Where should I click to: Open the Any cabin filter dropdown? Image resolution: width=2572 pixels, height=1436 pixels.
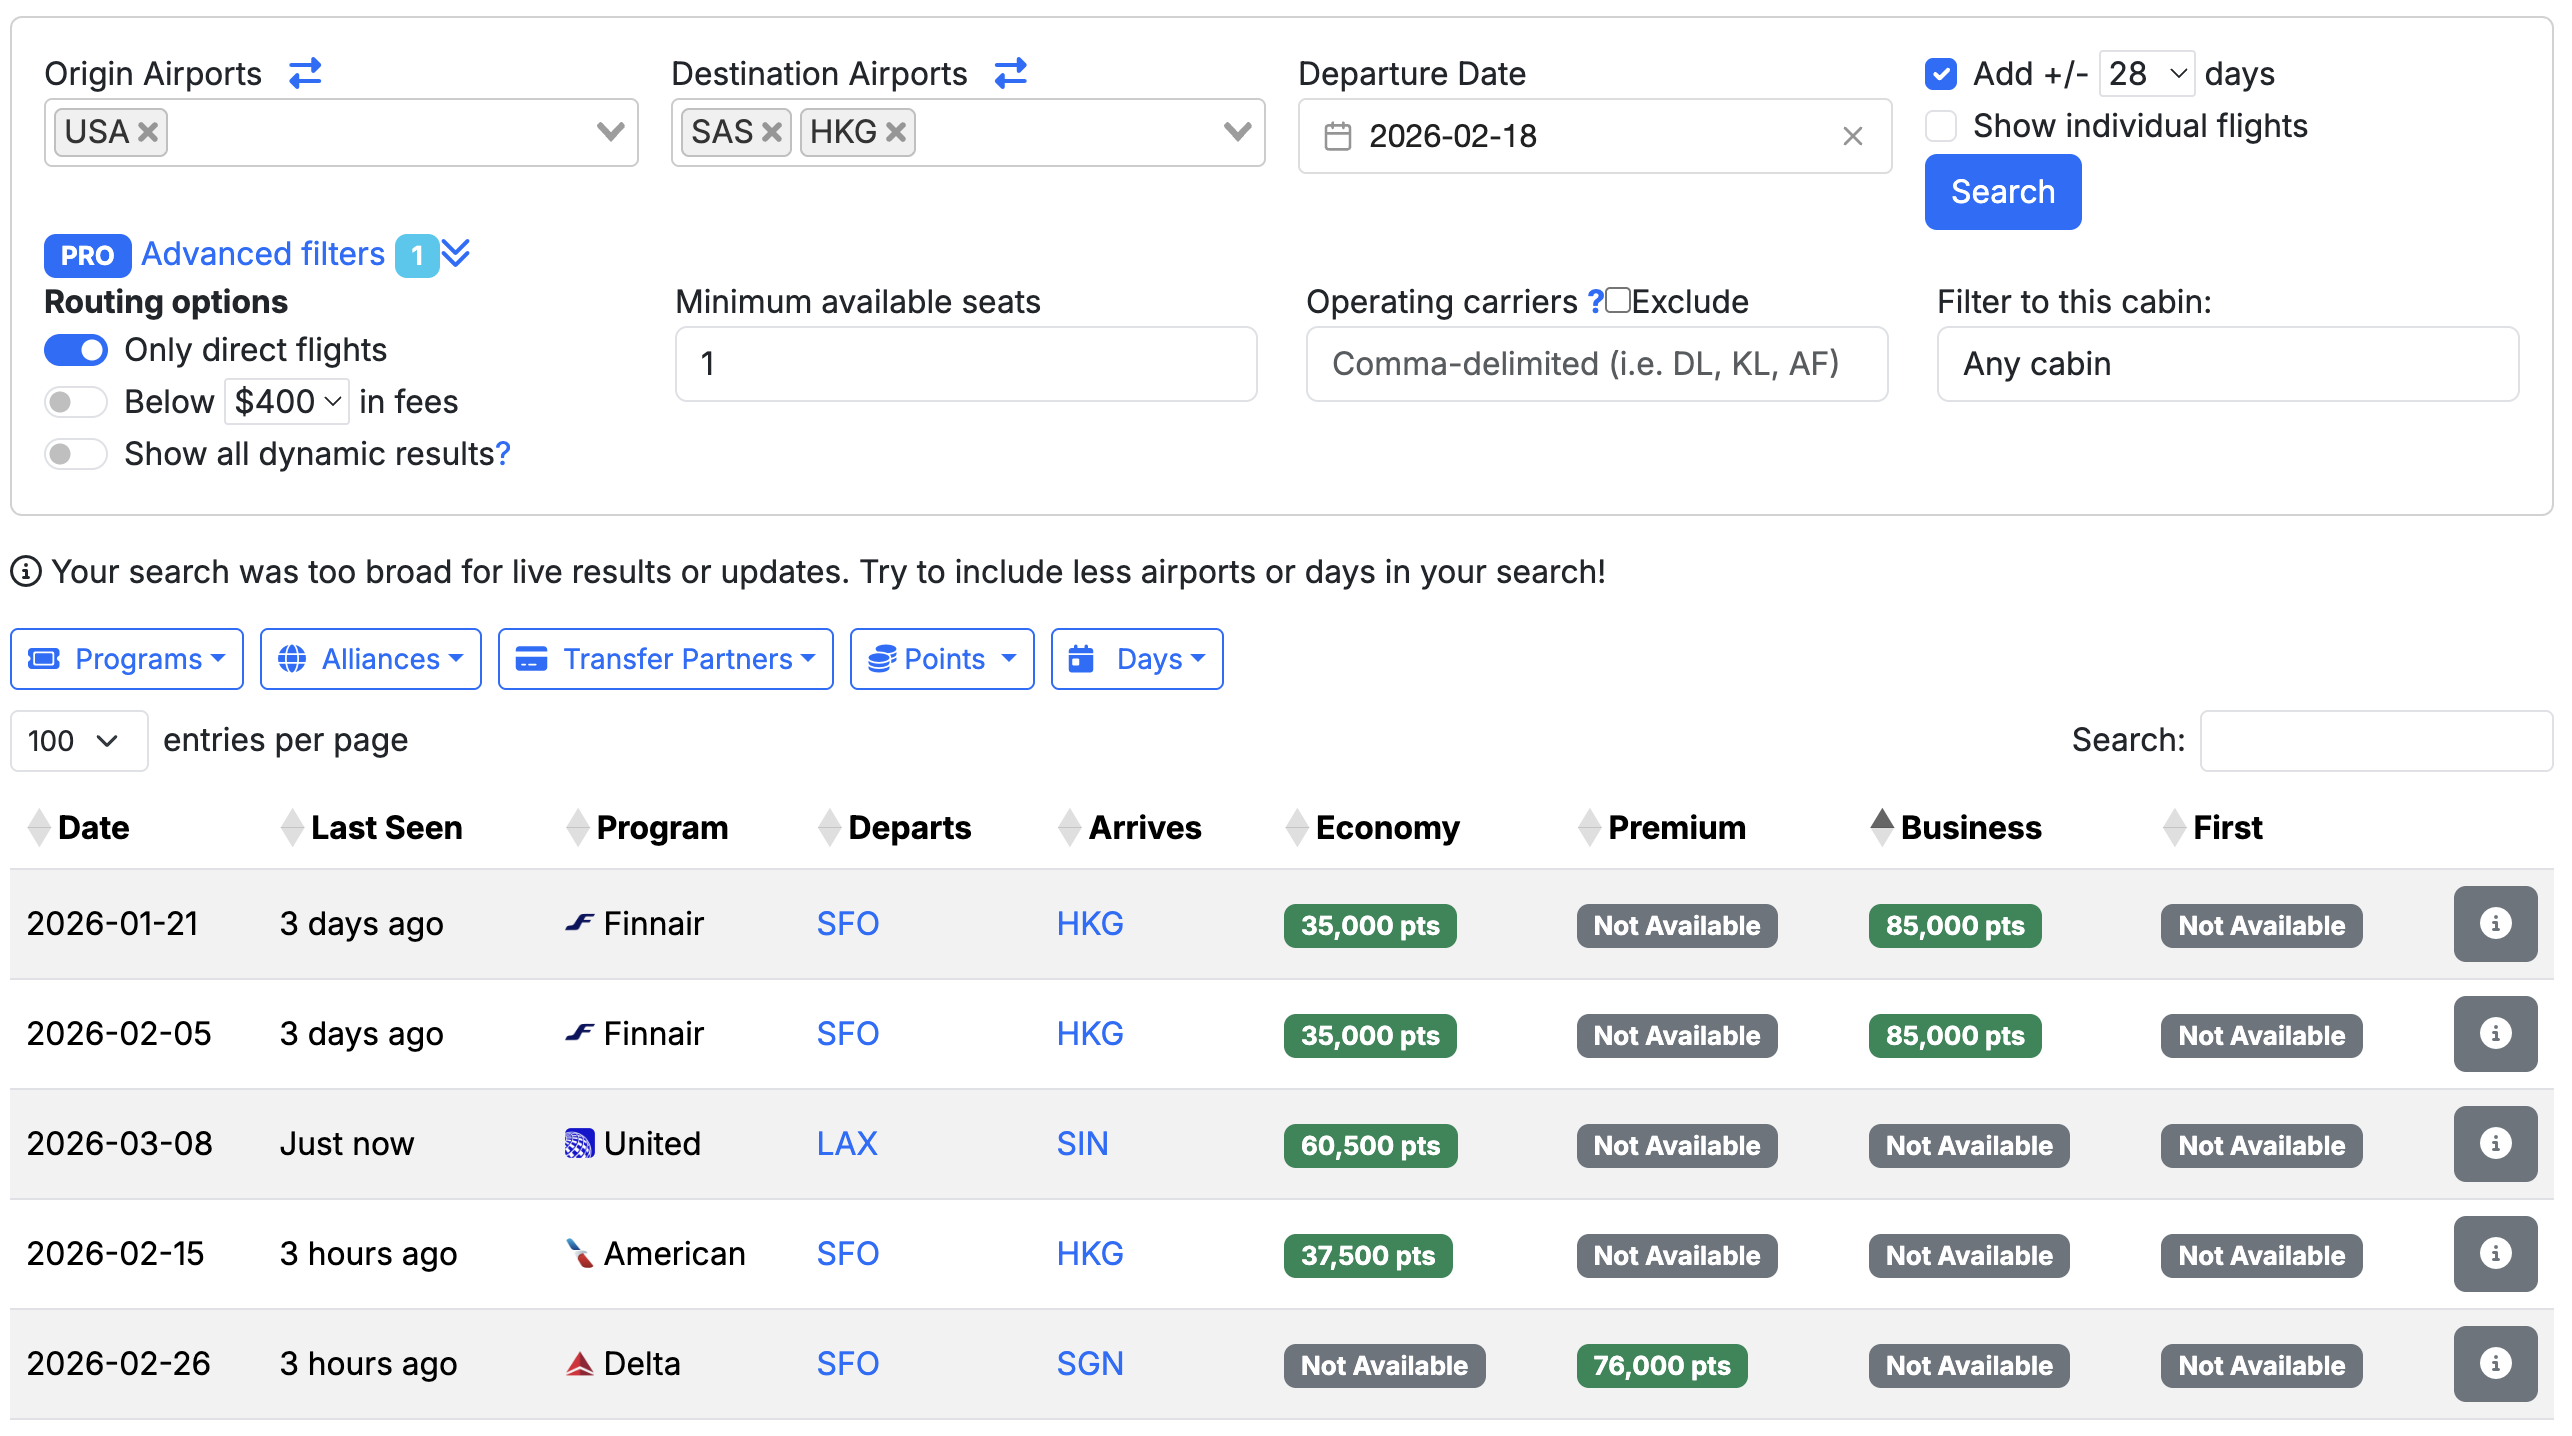tap(2227, 364)
